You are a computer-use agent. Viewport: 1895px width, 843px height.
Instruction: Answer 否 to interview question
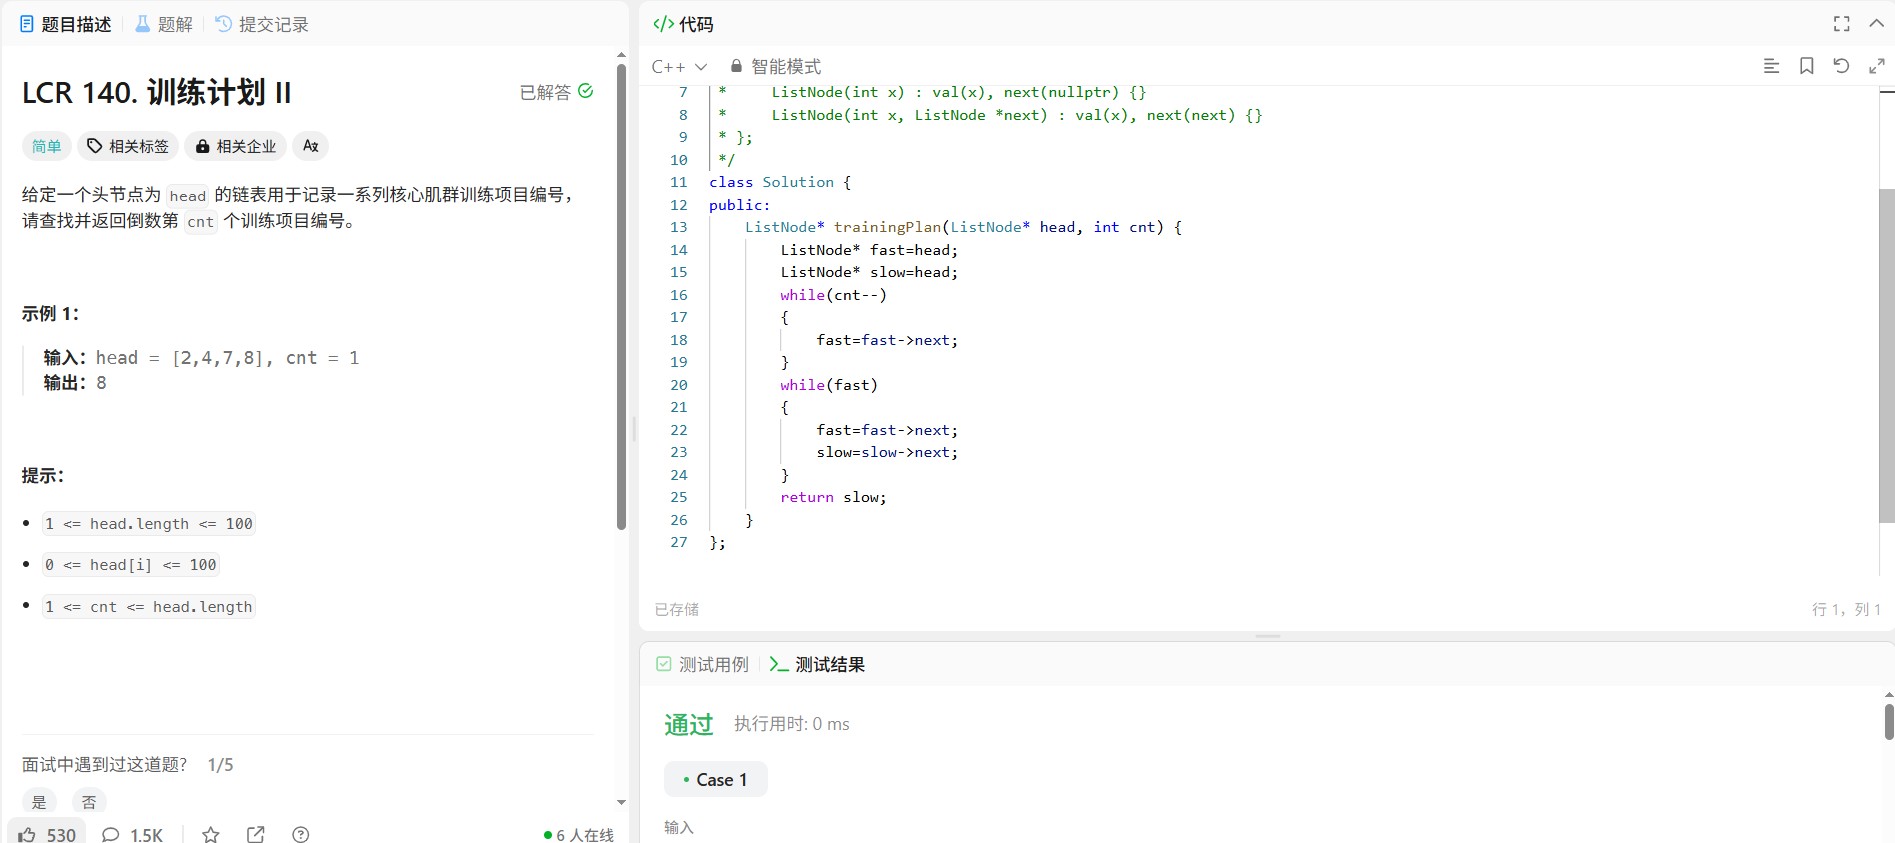89,802
